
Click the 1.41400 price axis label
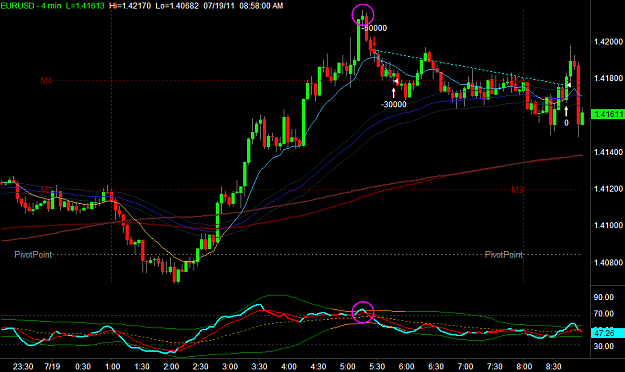[608, 152]
